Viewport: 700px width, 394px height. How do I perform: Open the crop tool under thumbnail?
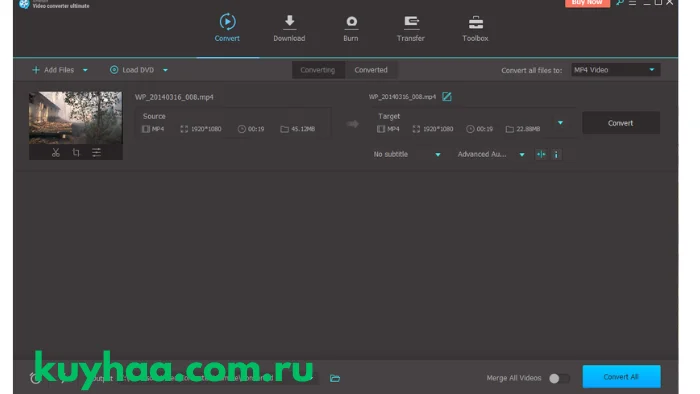[76, 153]
